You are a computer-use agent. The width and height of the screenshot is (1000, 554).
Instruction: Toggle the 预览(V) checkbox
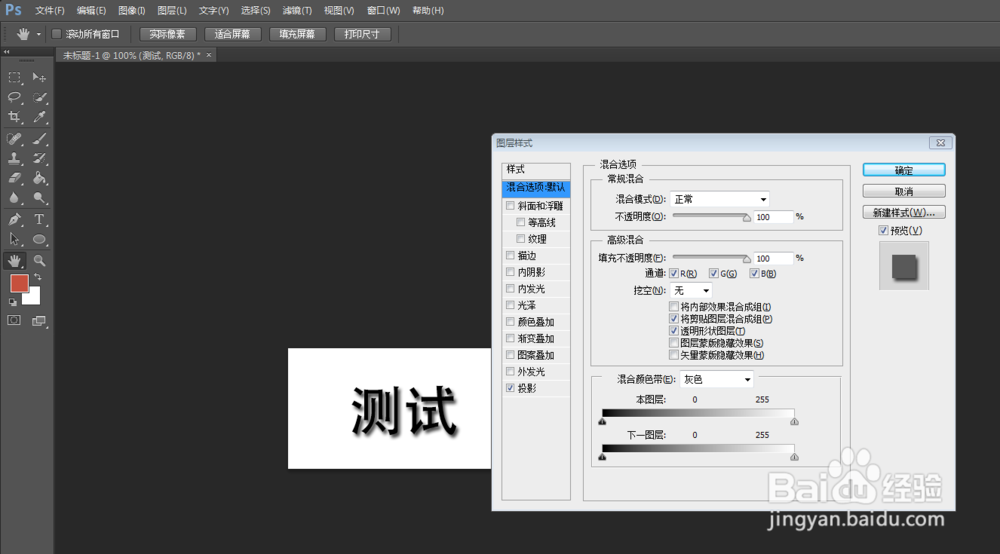(x=883, y=231)
